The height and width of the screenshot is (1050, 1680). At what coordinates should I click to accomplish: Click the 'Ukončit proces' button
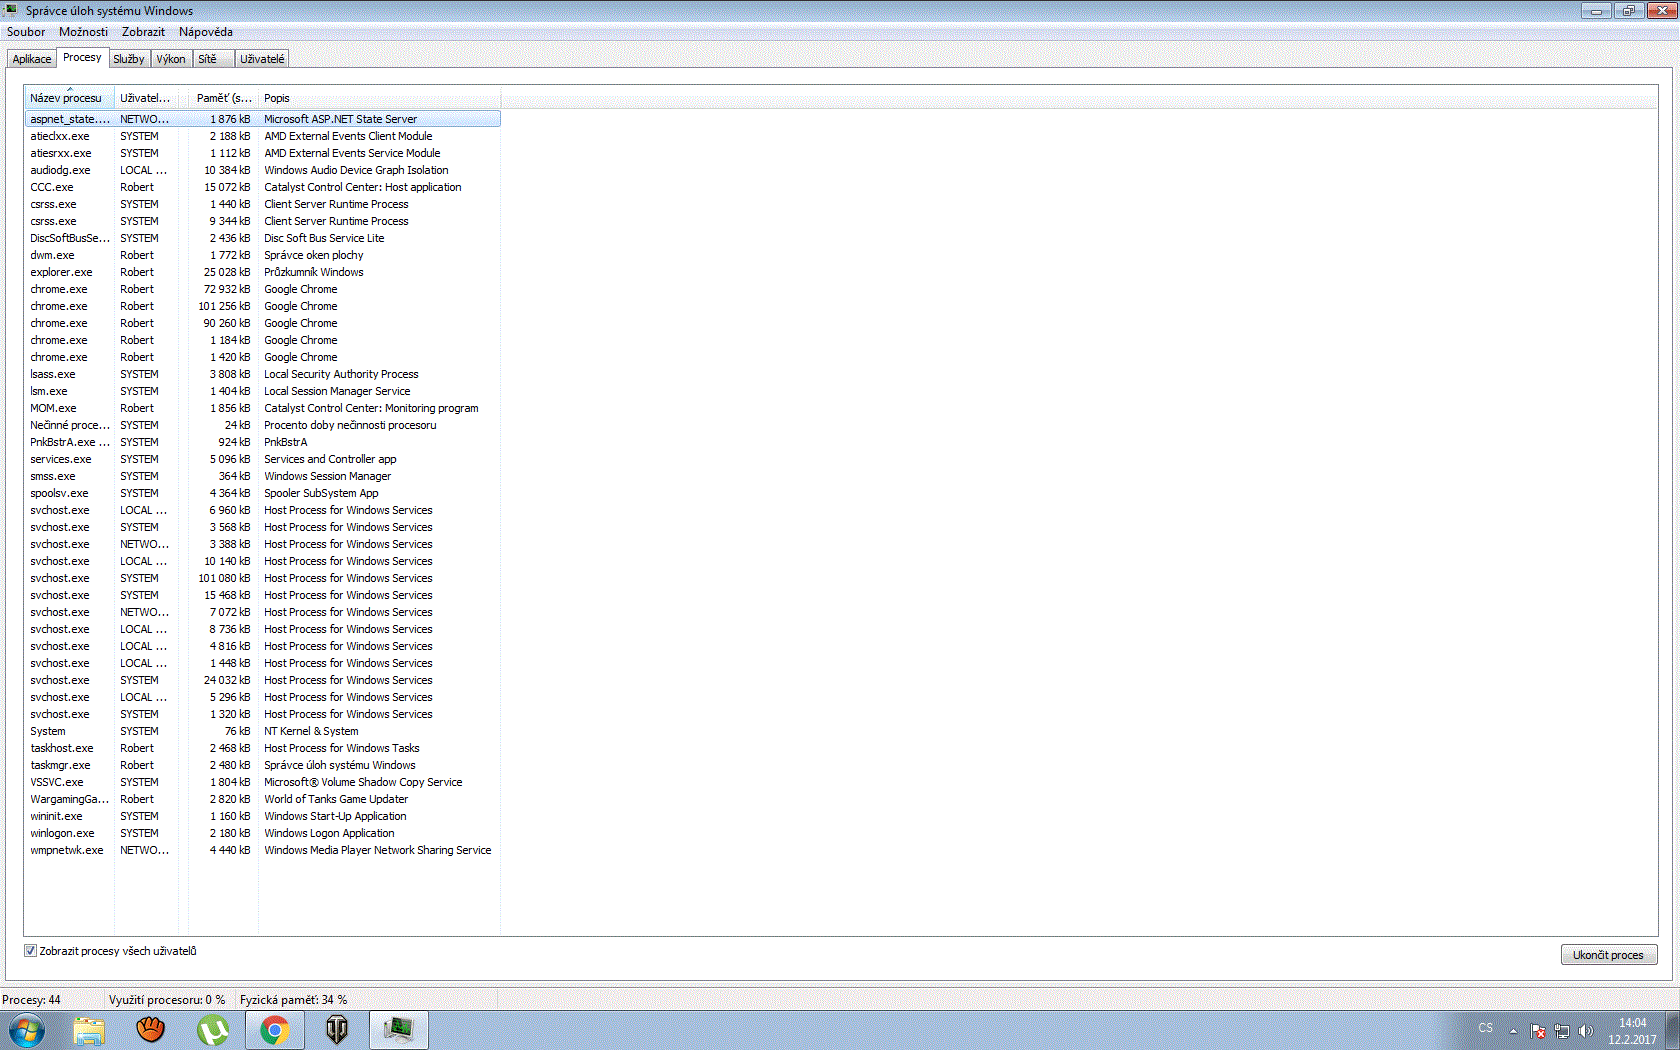[1608, 955]
